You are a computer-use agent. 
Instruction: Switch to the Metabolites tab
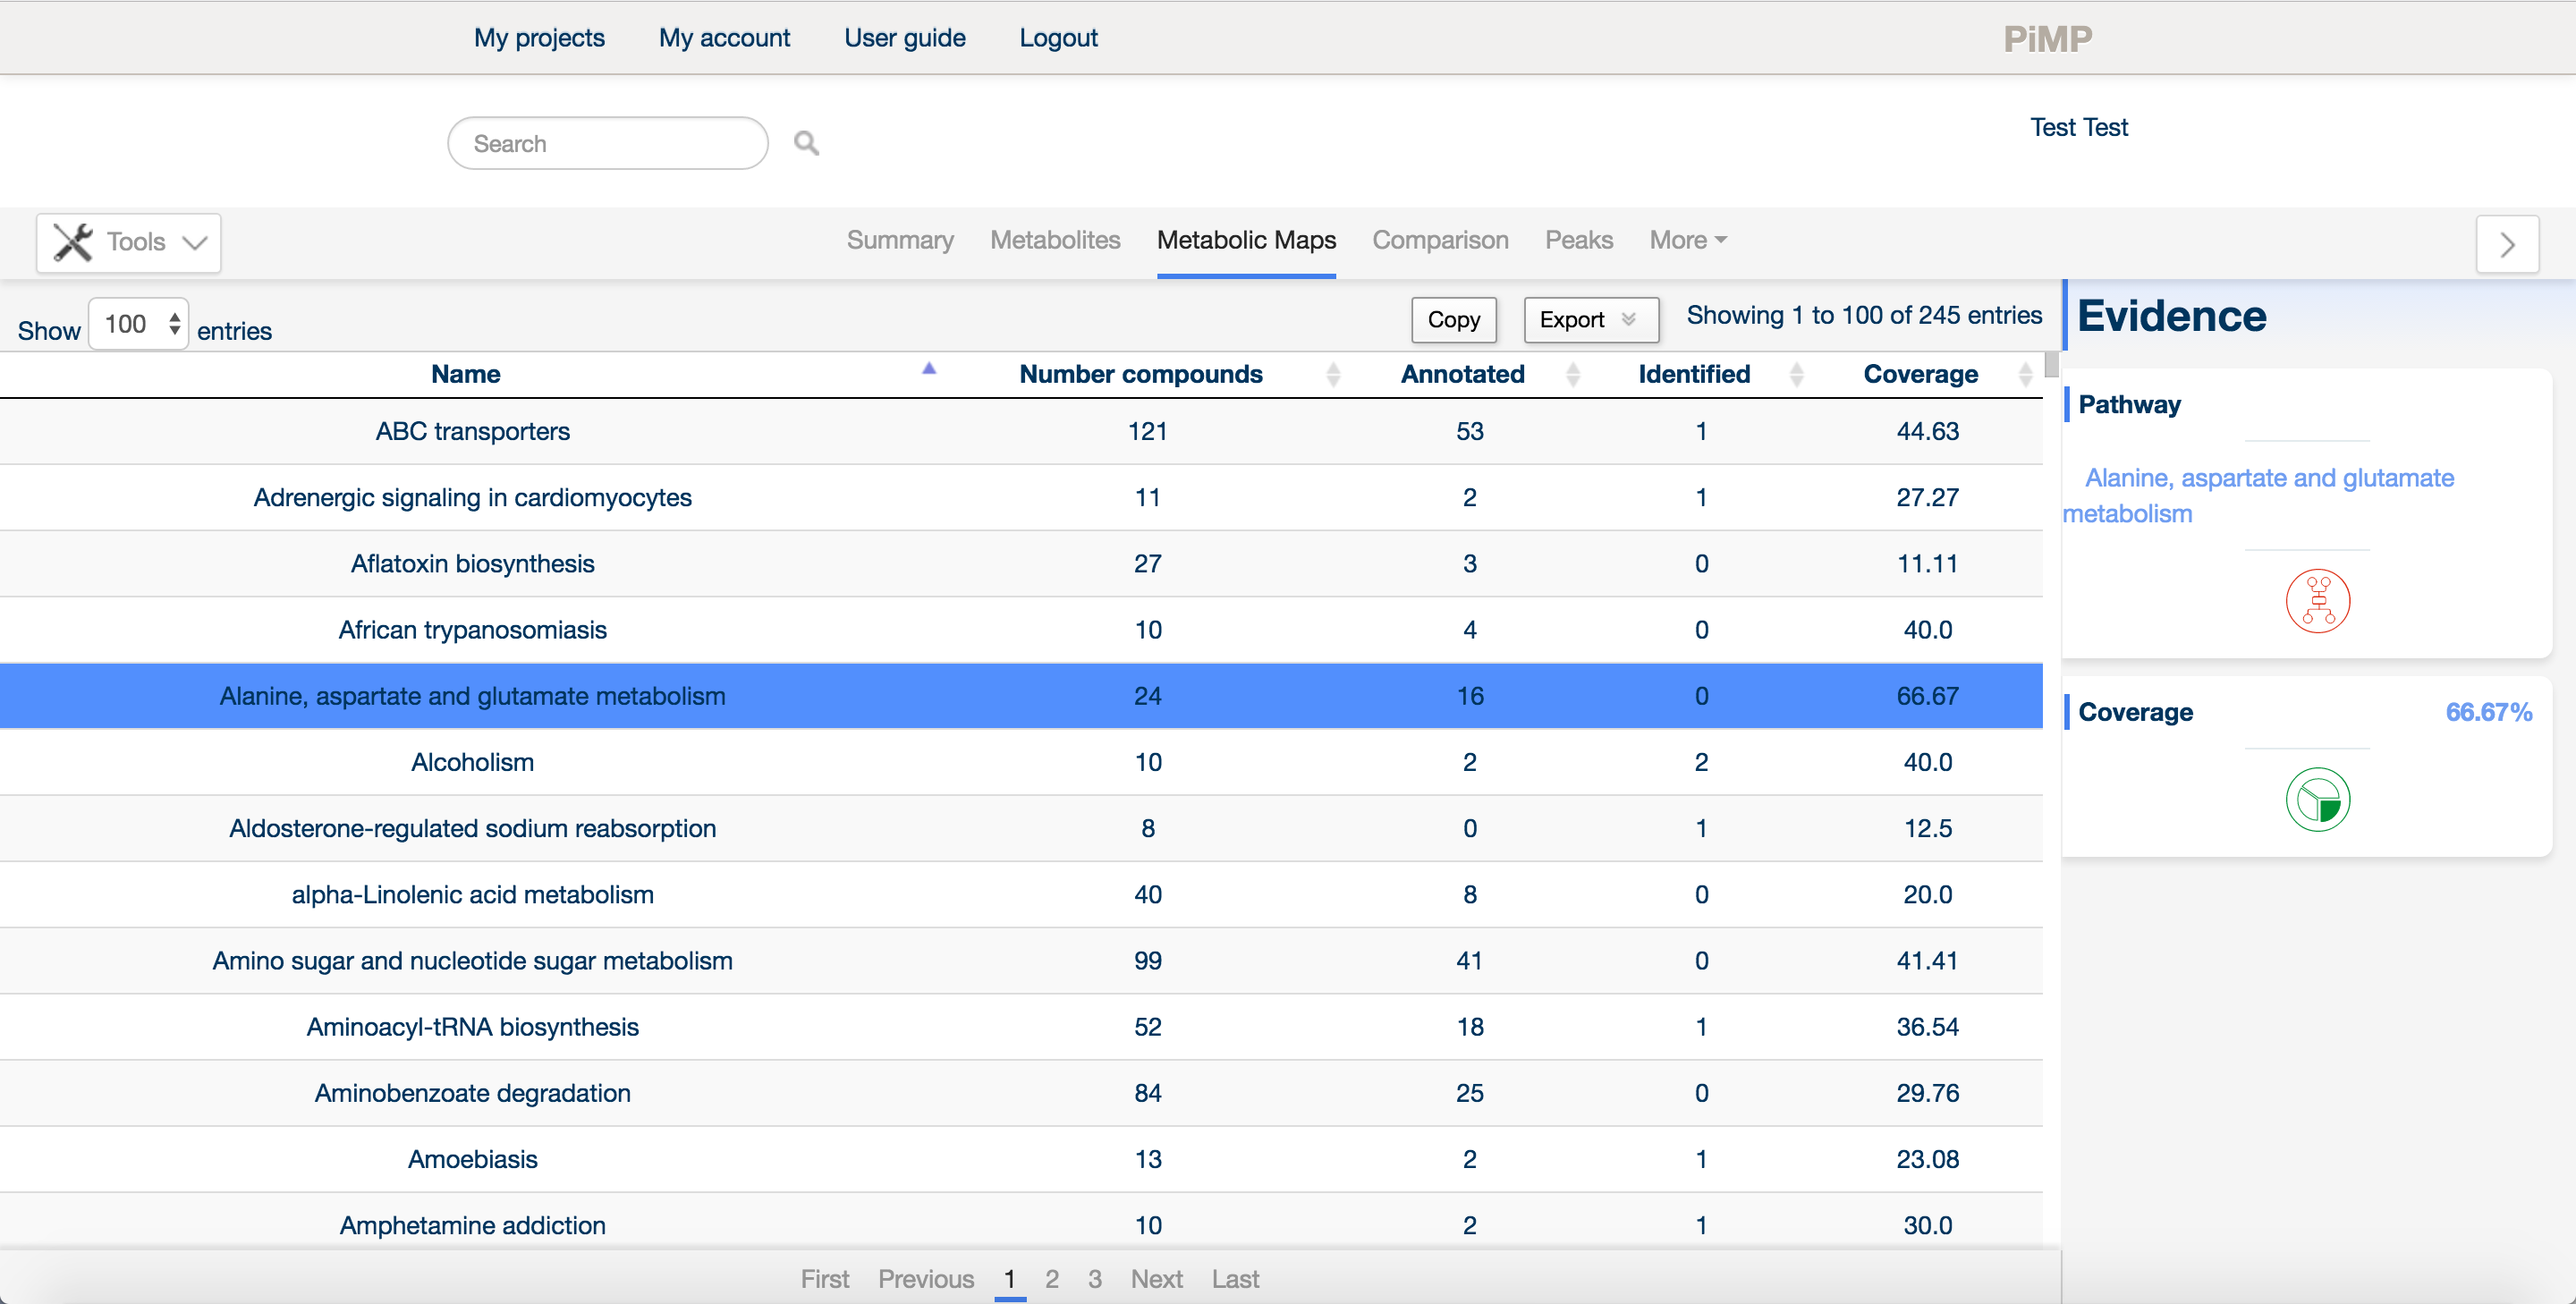click(x=1055, y=240)
